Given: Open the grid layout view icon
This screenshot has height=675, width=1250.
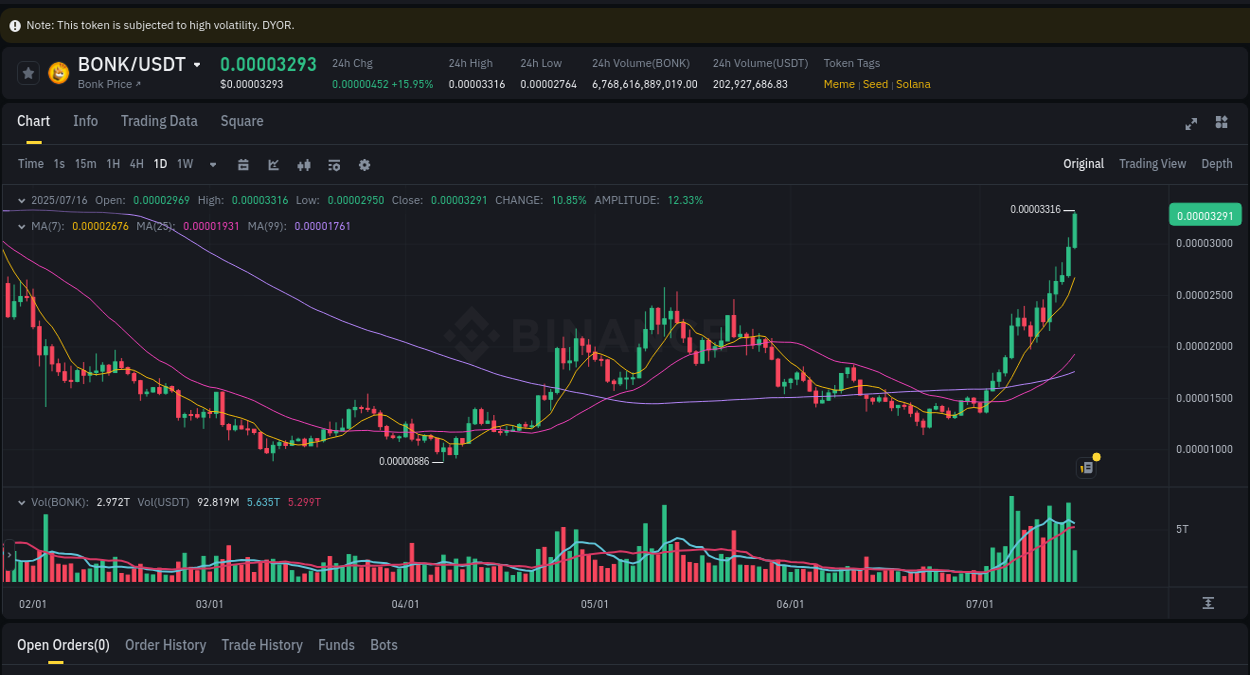Looking at the screenshot, I should click(1221, 122).
